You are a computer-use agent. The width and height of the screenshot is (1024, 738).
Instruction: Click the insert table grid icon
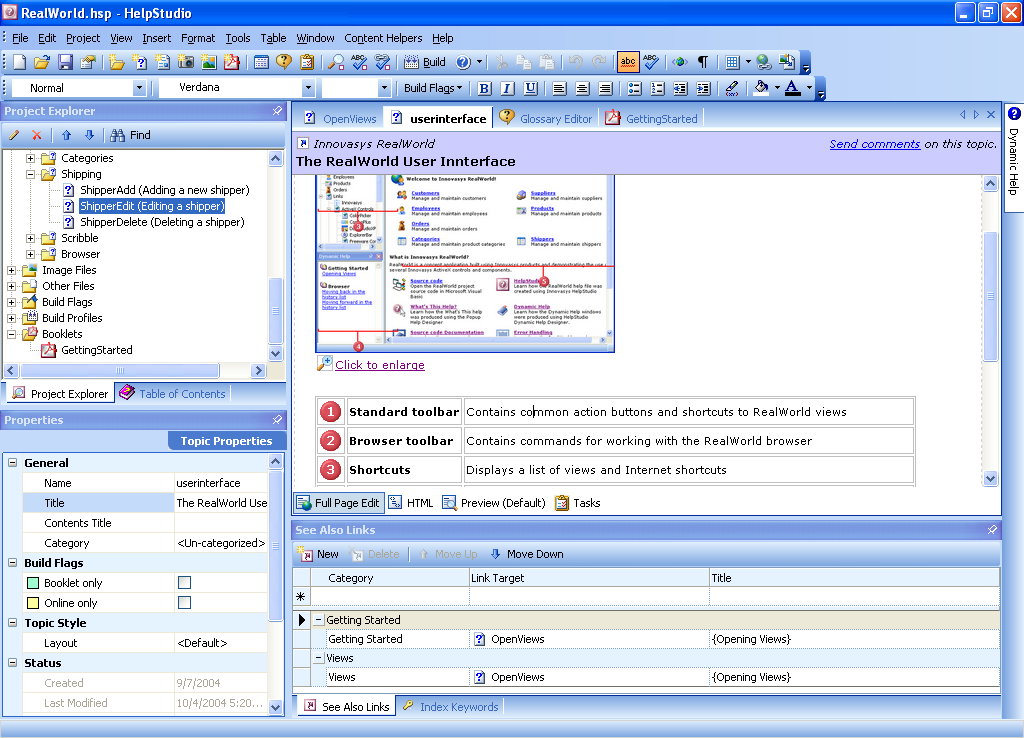(732, 62)
